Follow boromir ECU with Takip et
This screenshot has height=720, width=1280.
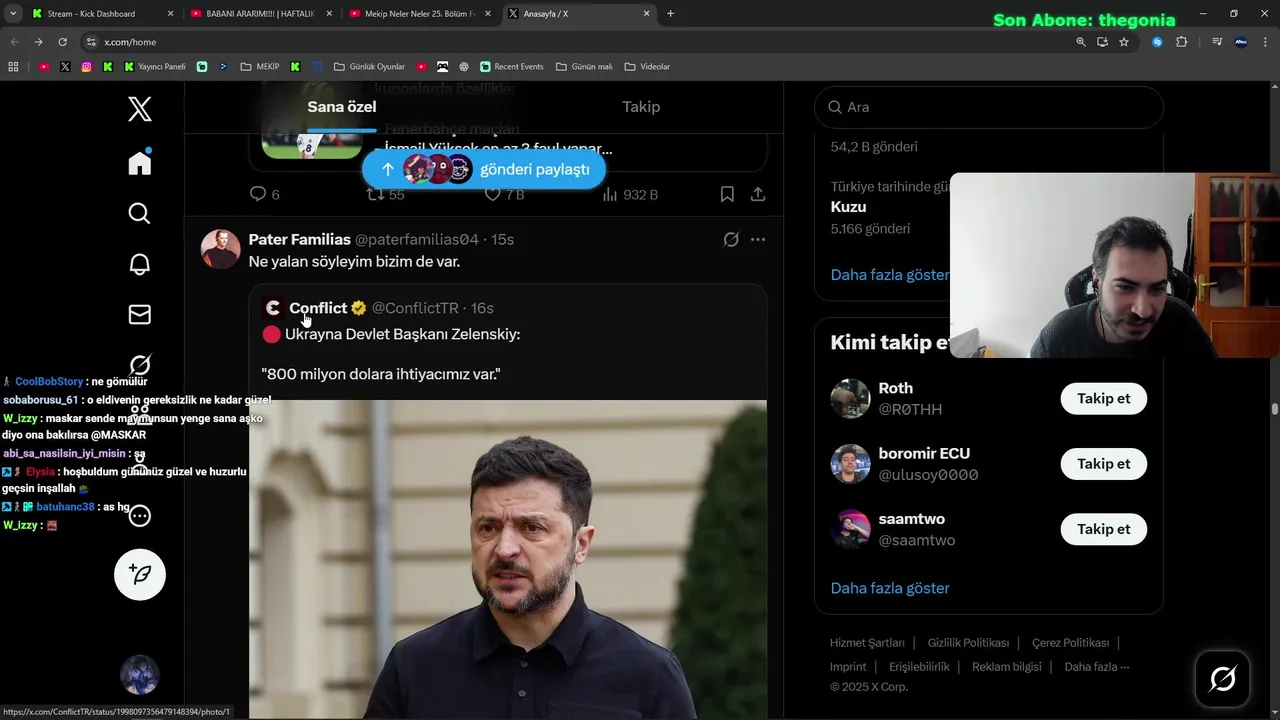tap(1103, 464)
